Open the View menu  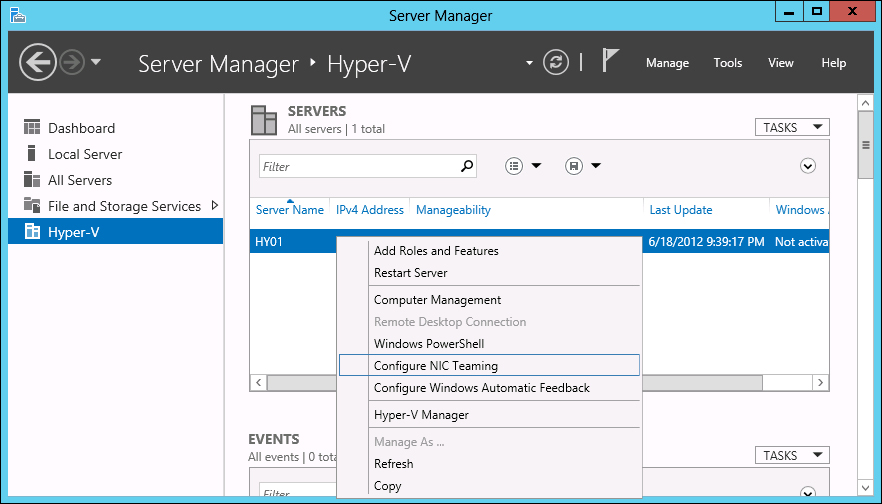781,63
